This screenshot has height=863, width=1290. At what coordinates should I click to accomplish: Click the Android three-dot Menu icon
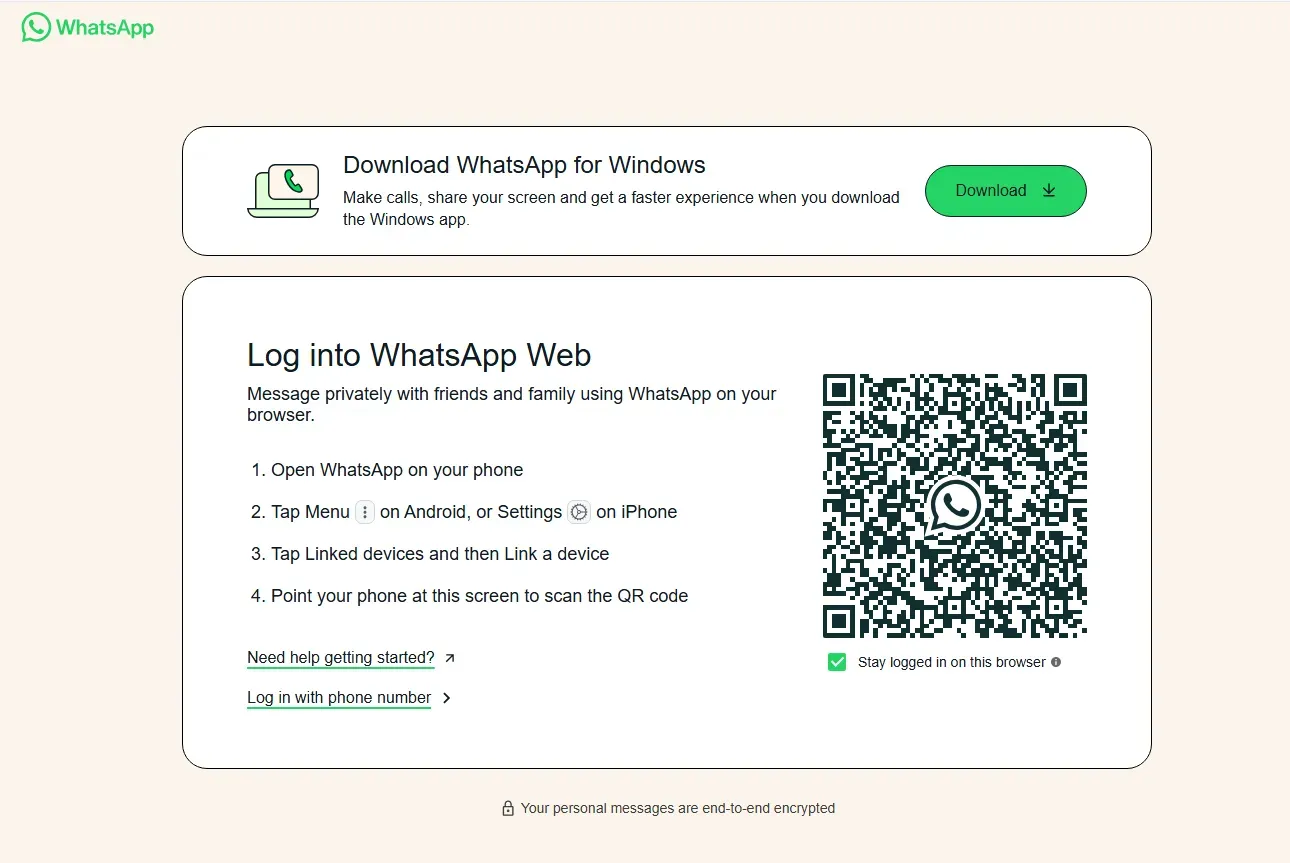[x=365, y=512]
